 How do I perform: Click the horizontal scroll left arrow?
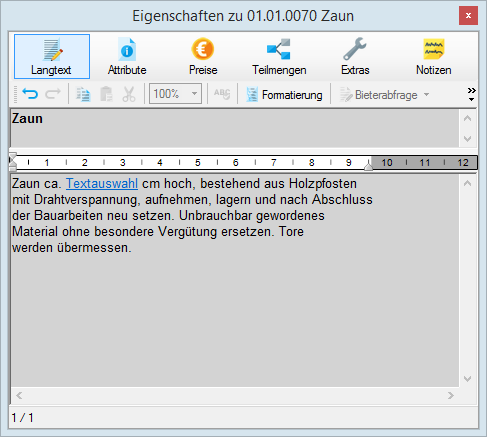pos(19,396)
